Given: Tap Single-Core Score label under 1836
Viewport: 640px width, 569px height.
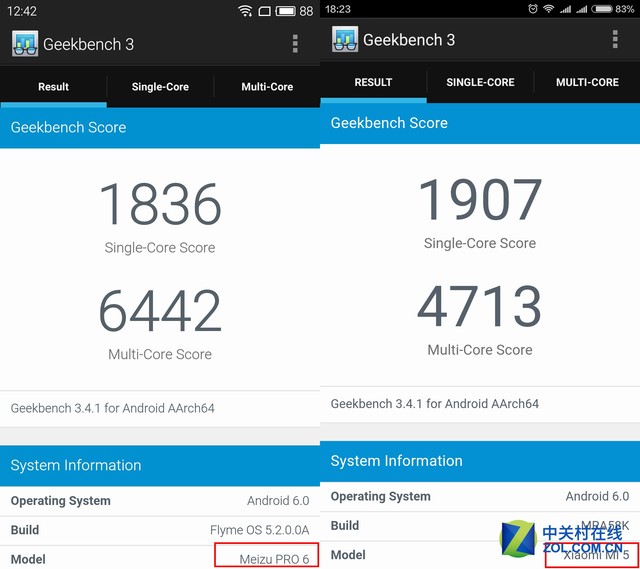Looking at the screenshot, I should [x=160, y=248].
